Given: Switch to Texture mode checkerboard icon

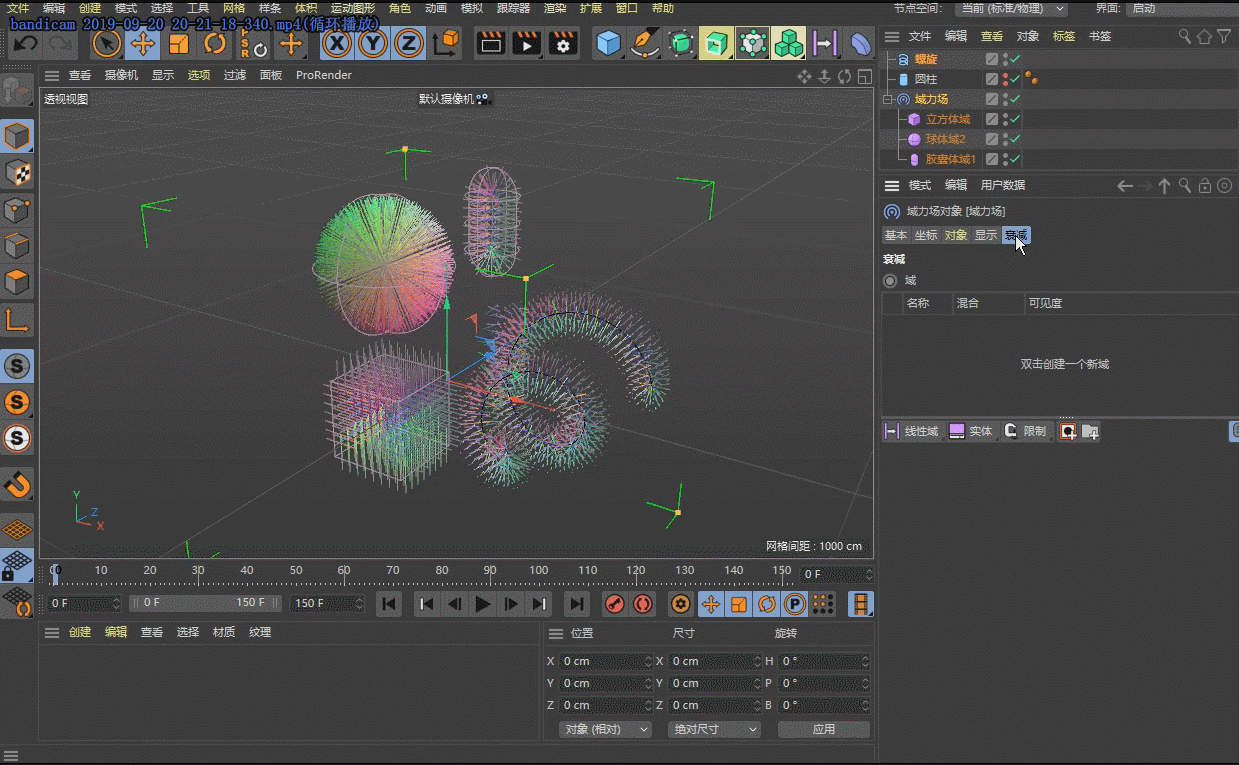Looking at the screenshot, I should pyautogui.click(x=17, y=173).
